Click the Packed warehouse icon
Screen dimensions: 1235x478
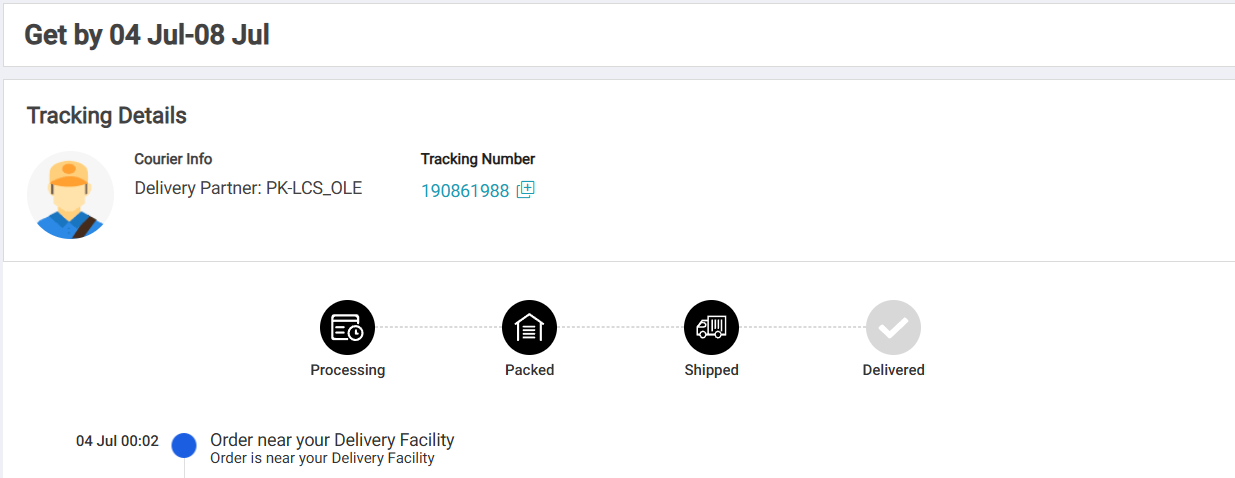529,327
